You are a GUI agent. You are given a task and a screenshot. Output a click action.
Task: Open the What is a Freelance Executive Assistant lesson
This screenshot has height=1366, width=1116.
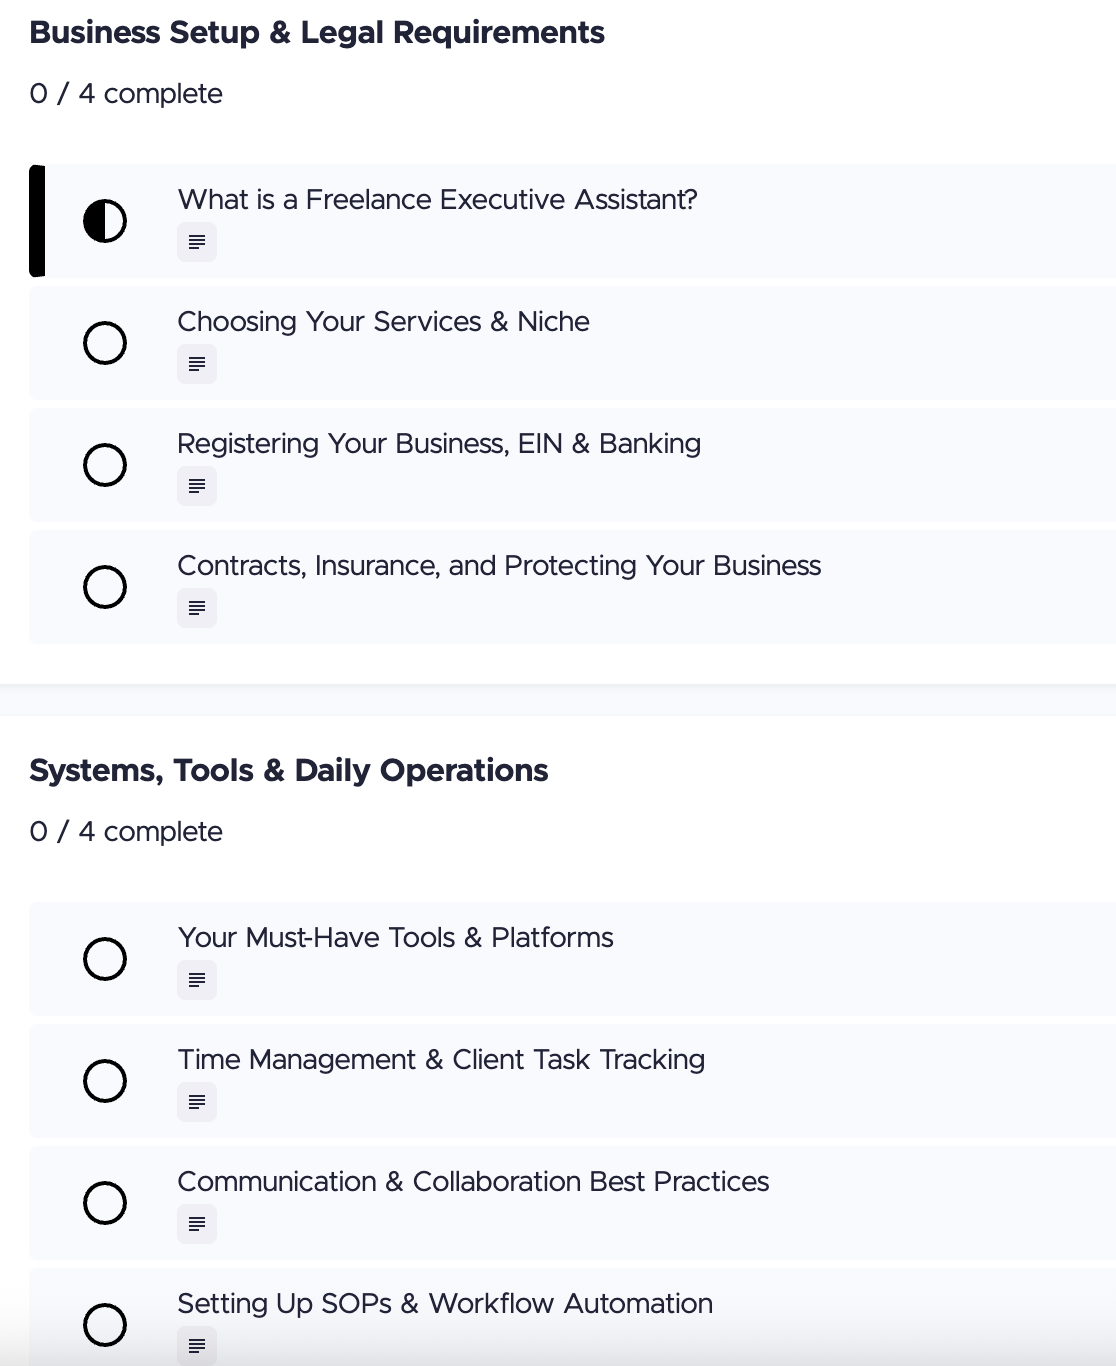439,200
